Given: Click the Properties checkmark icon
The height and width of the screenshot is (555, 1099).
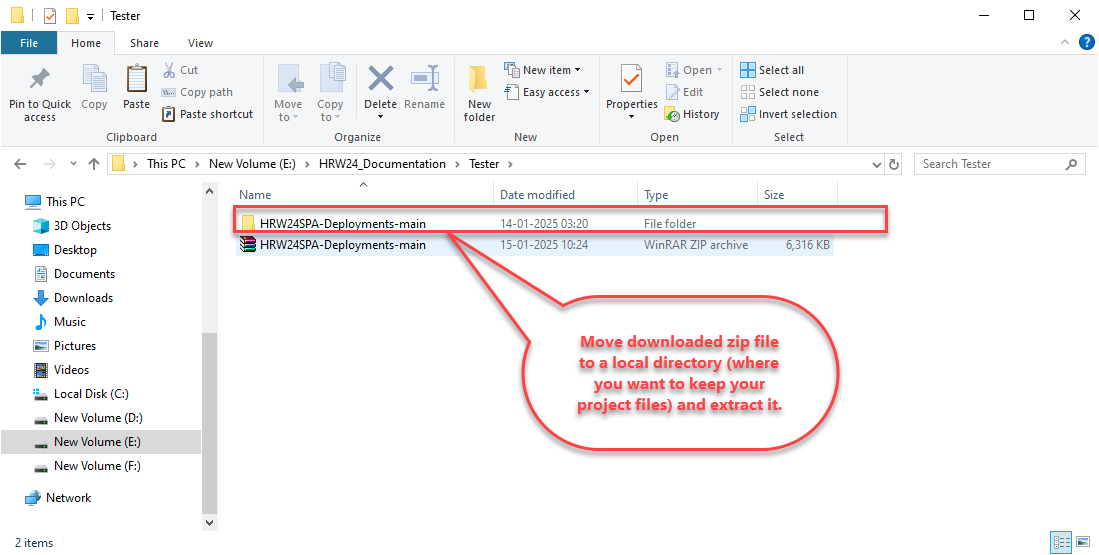Looking at the screenshot, I should pos(632,79).
